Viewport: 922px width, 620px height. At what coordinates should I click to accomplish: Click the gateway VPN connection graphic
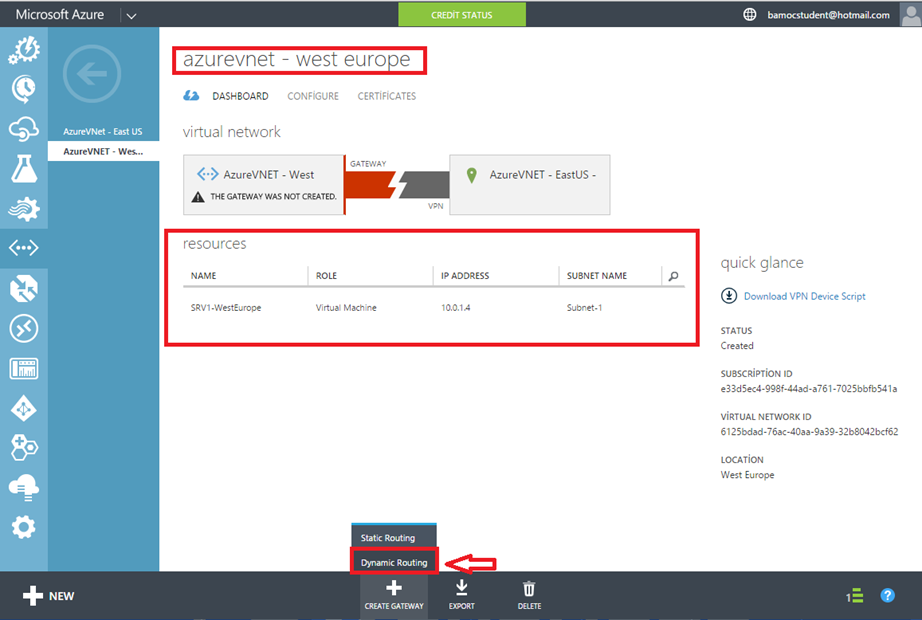pyautogui.click(x=397, y=185)
